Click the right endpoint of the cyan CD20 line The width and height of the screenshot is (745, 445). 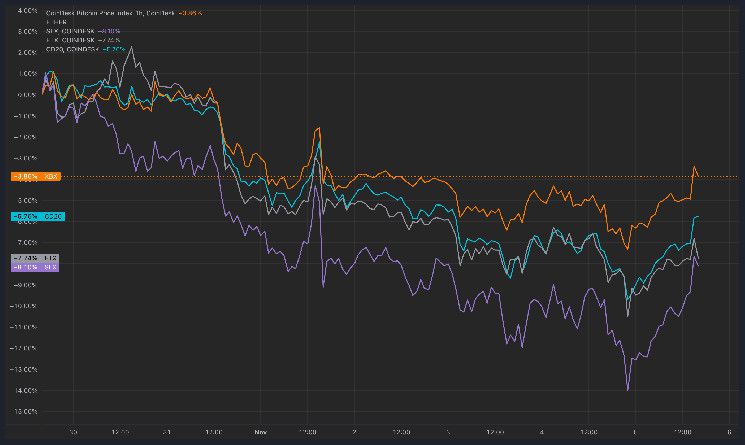pos(697,216)
